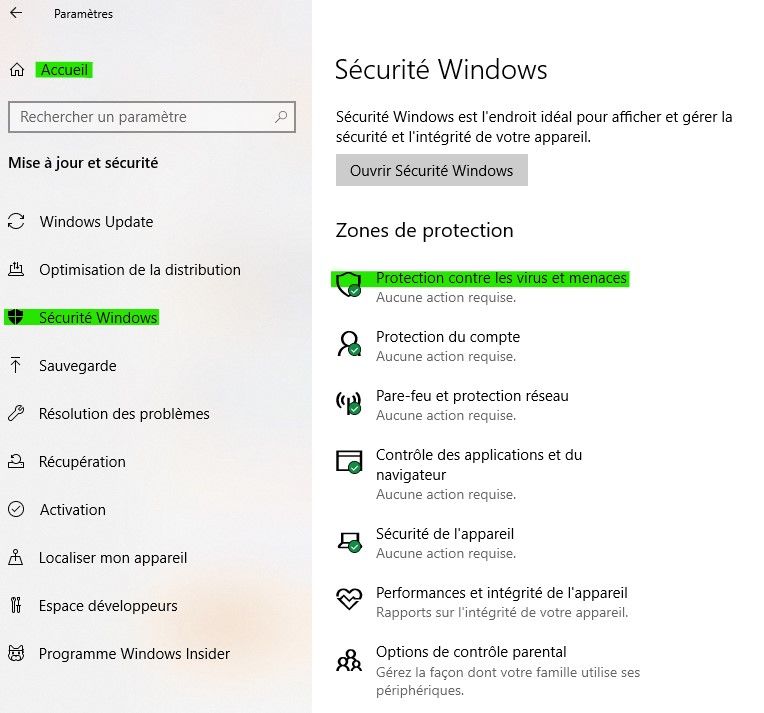Open Options de contrôle parental
The width and height of the screenshot is (764, 713).
point(471,652)
